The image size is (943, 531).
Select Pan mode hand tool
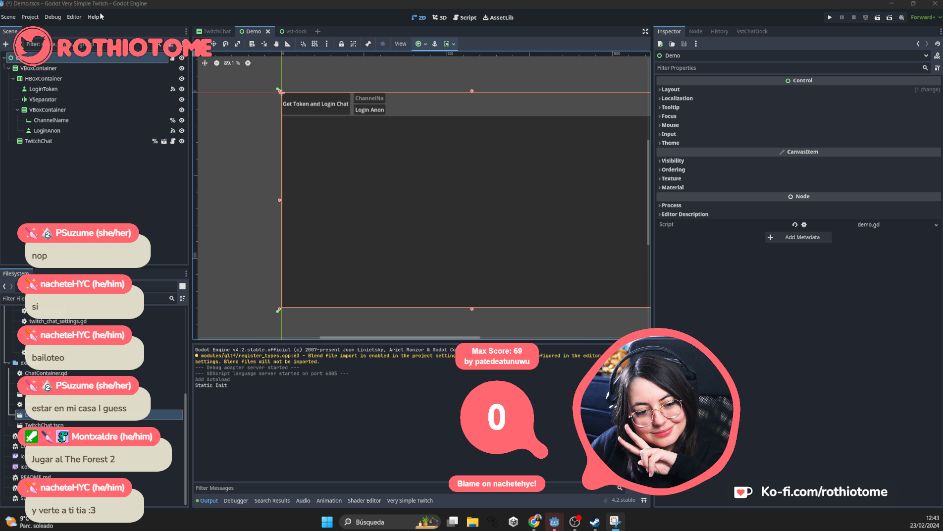tap(276, 44)
